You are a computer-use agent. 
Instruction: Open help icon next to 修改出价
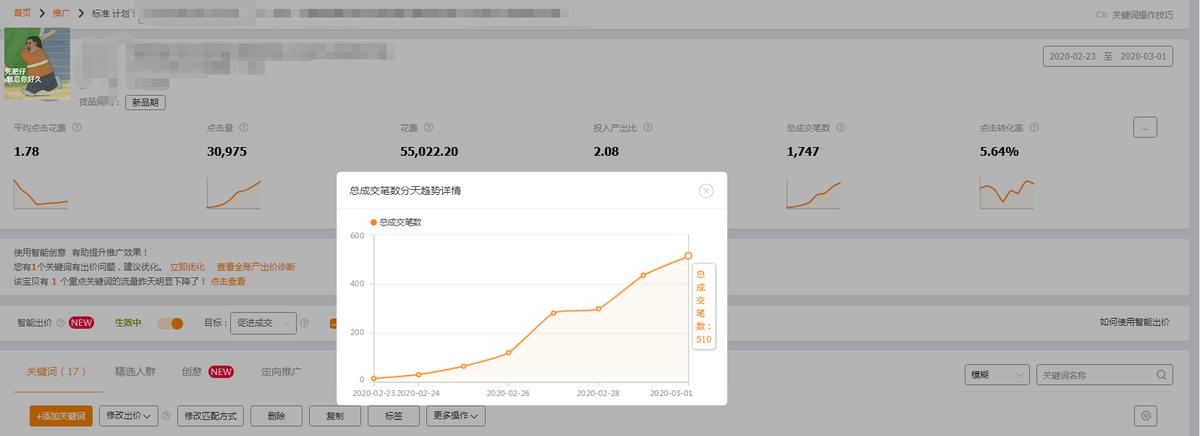(x=168, y=416)
